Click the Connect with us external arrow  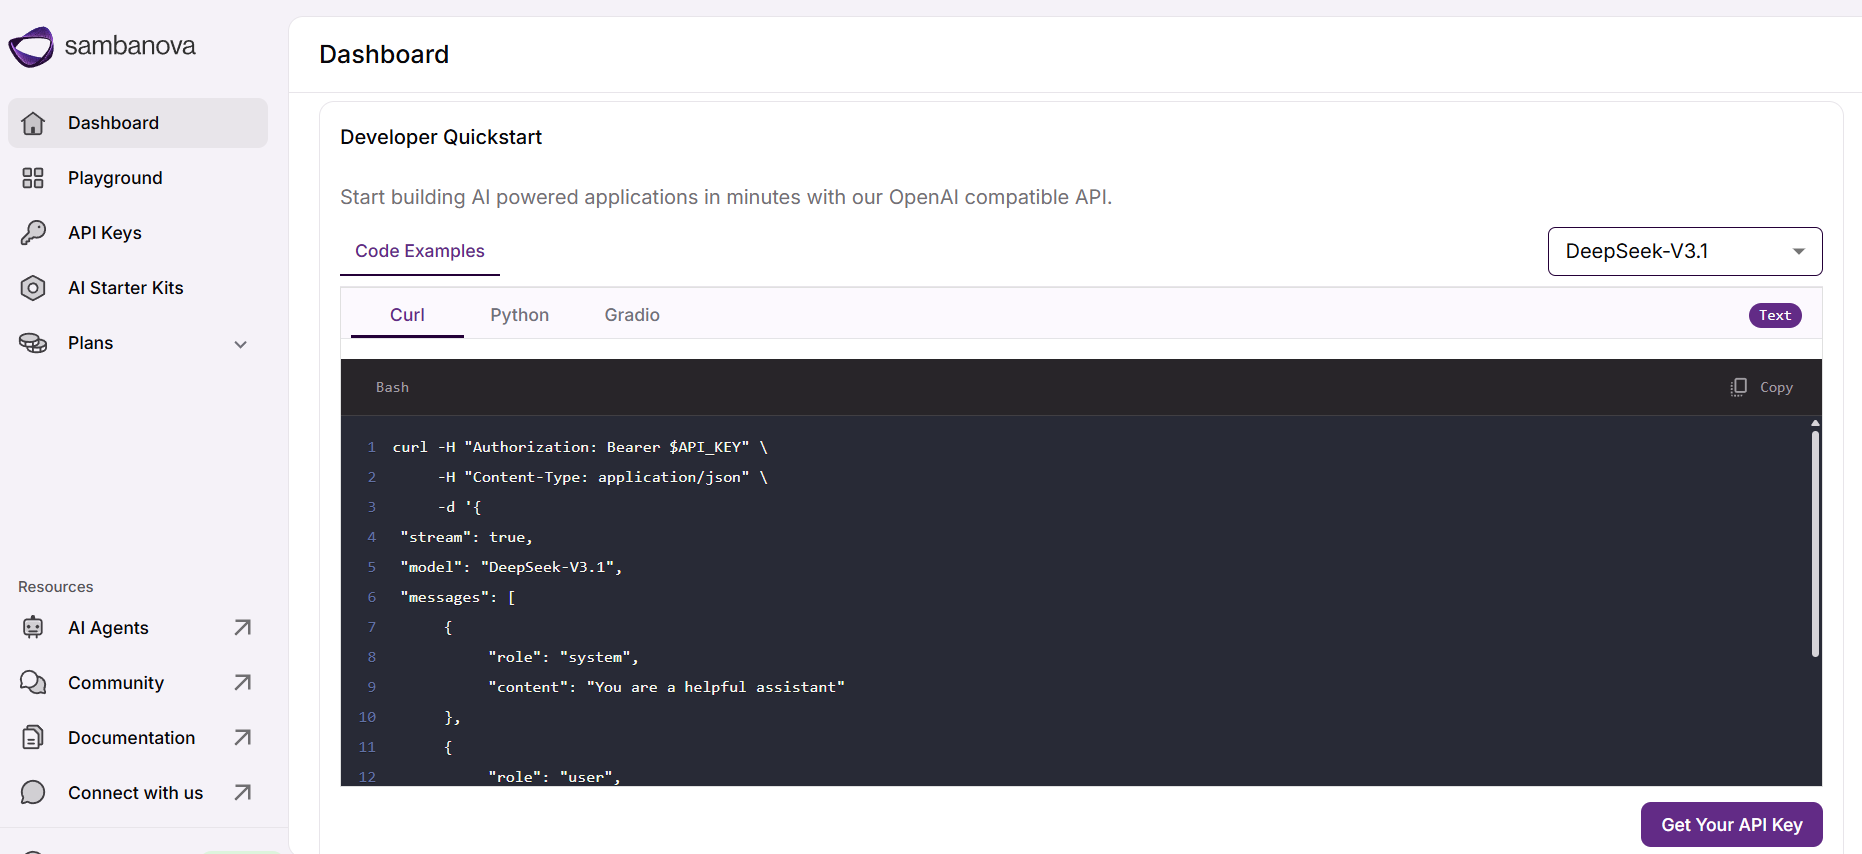pyautogui.click(x=242, y=792)
